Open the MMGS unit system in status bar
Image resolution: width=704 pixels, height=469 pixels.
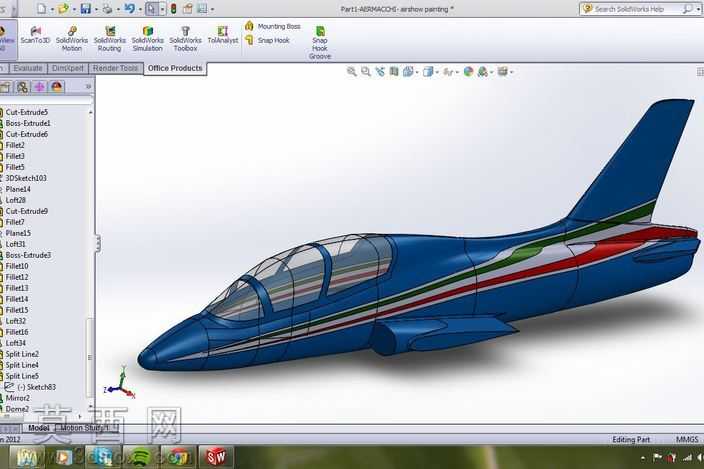[687, 439]
